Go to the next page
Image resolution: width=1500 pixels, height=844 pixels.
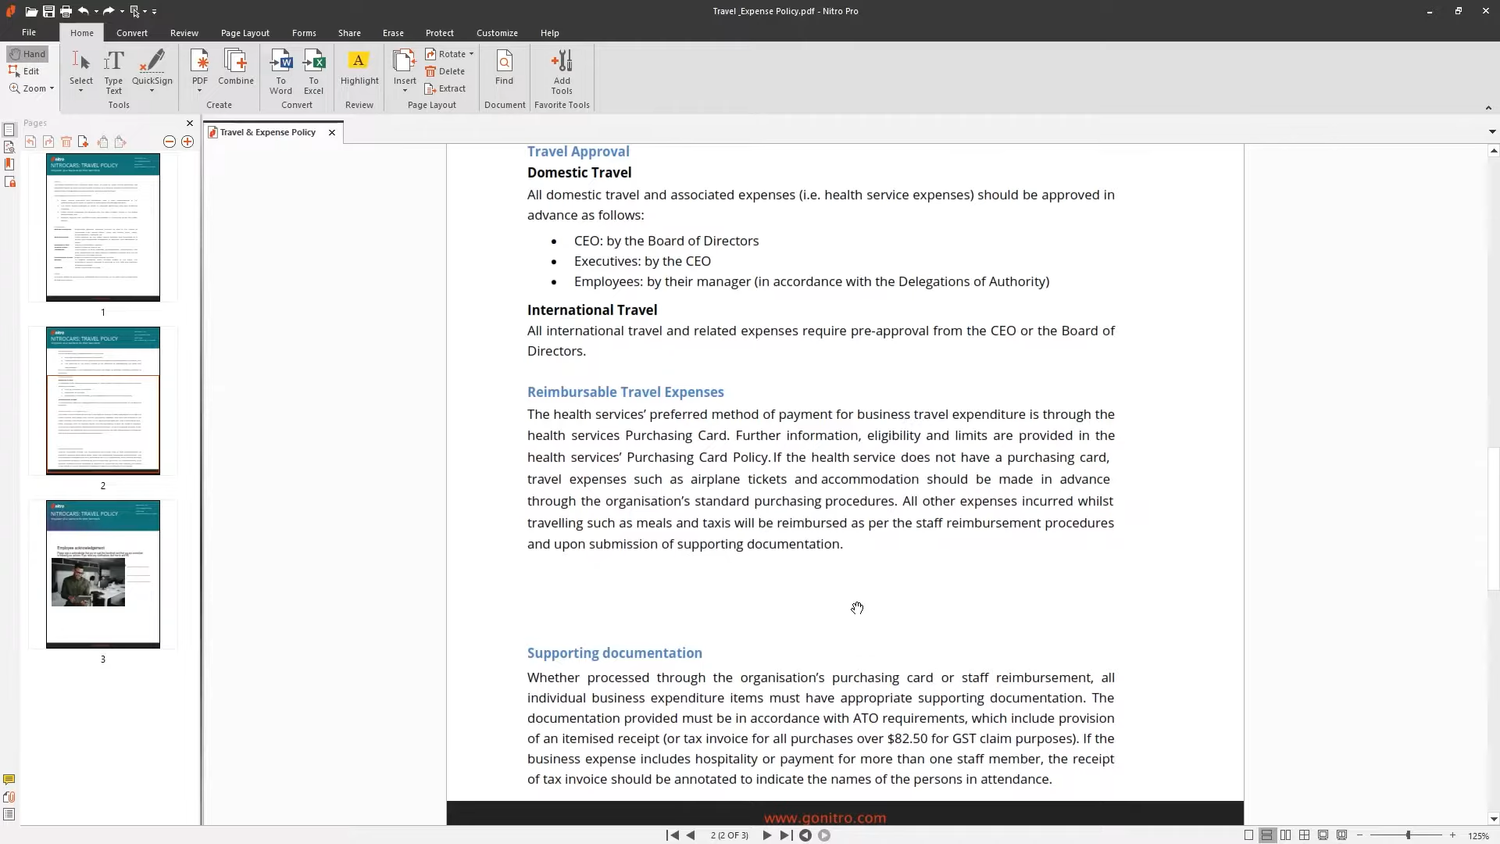[767, 835]
